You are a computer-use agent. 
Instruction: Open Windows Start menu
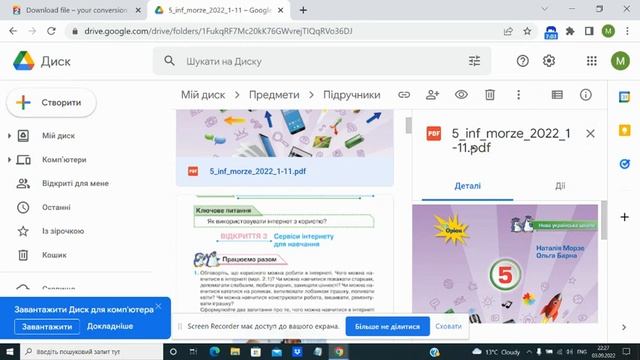click(x=10, y=351)
